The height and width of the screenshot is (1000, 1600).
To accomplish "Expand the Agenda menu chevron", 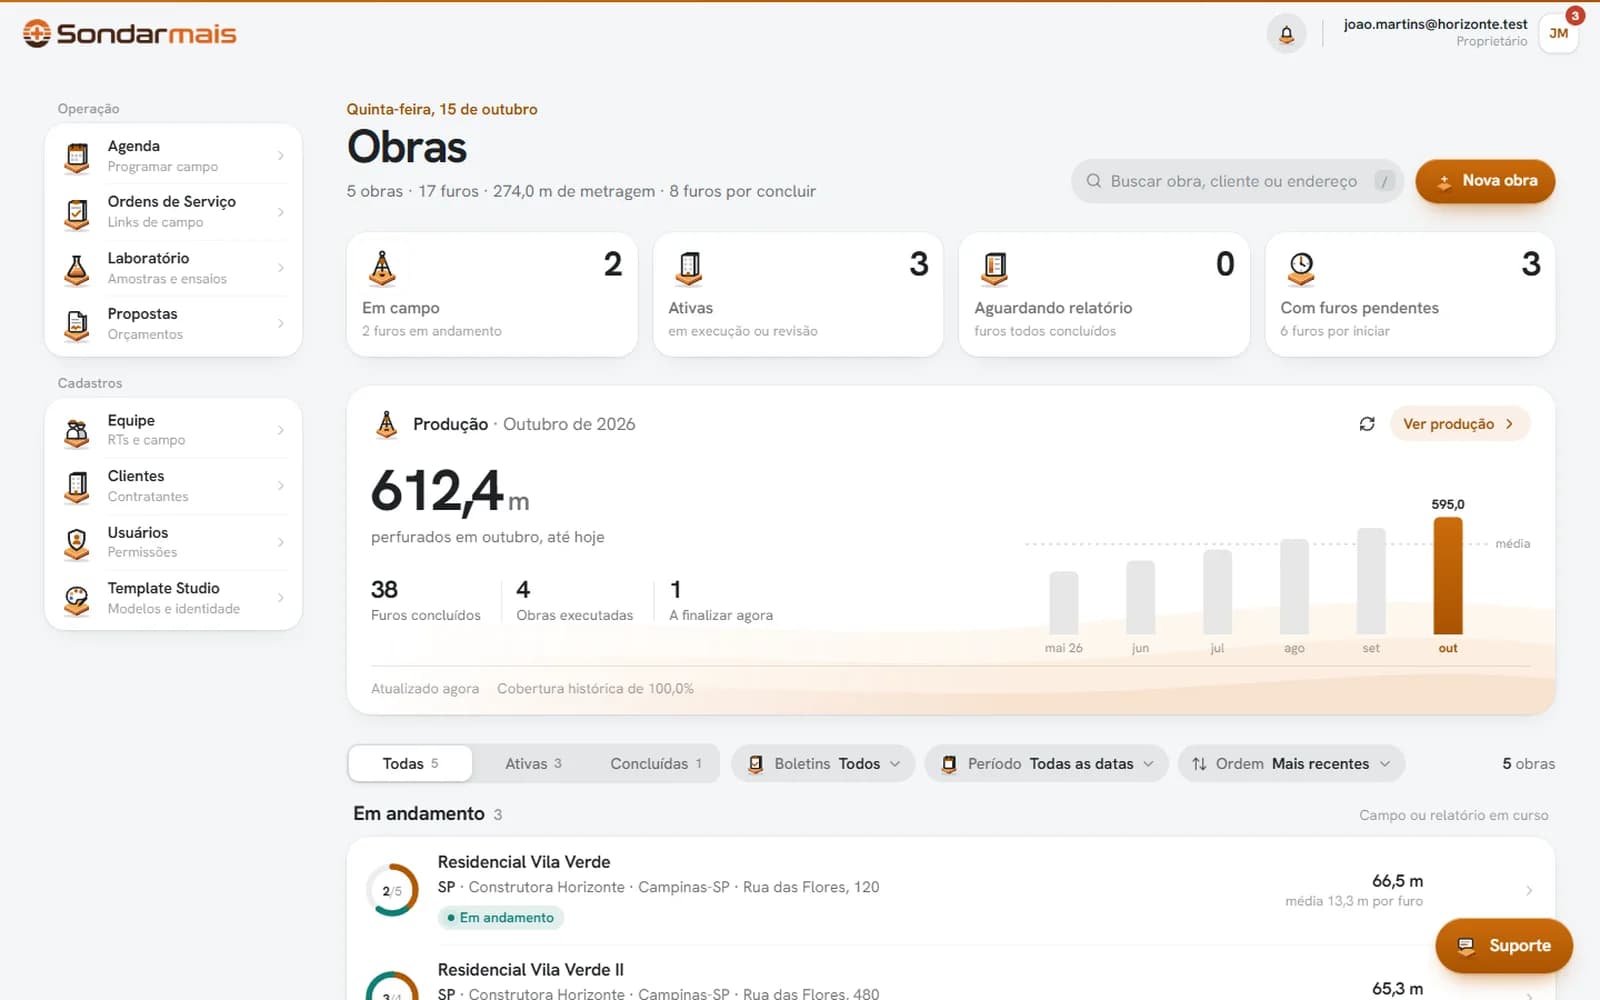I will [281, 156].
